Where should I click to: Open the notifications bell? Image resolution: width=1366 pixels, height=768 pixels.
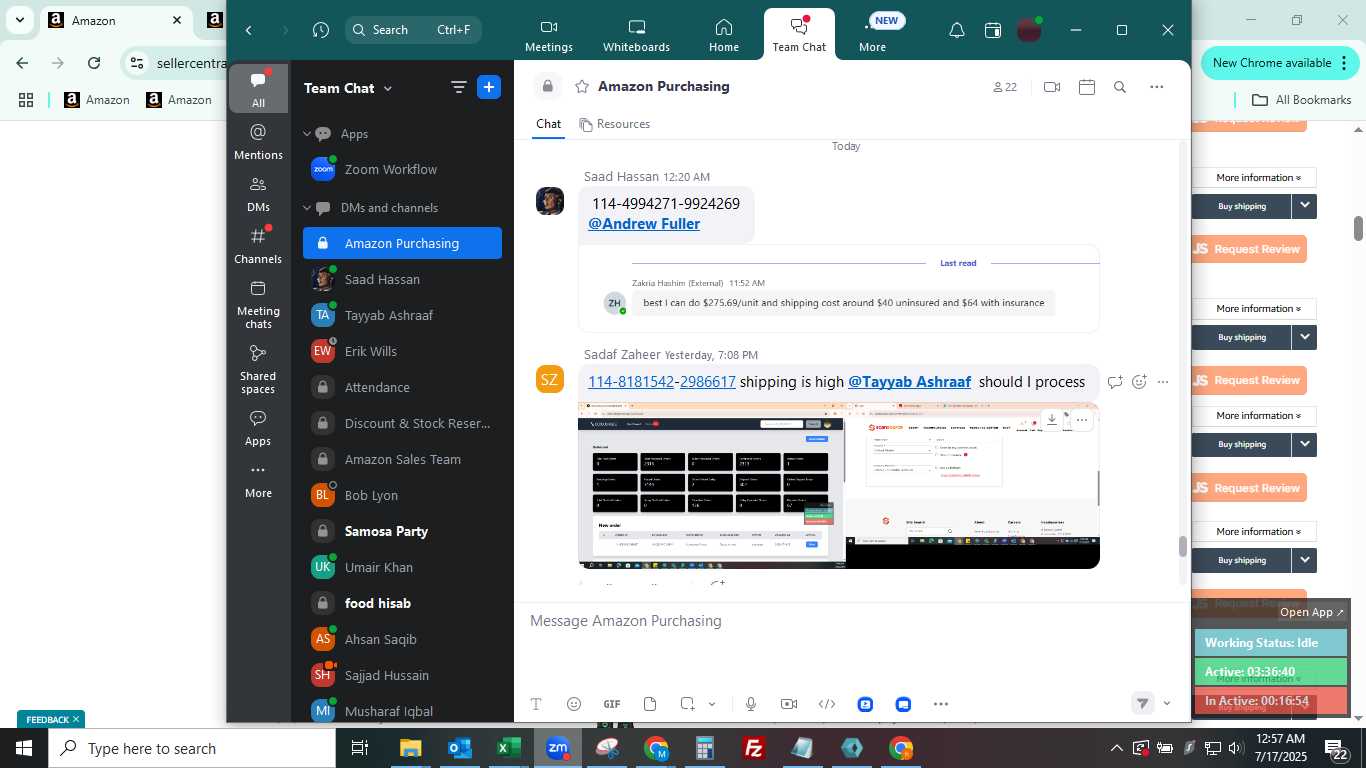[x=956, y=30]
